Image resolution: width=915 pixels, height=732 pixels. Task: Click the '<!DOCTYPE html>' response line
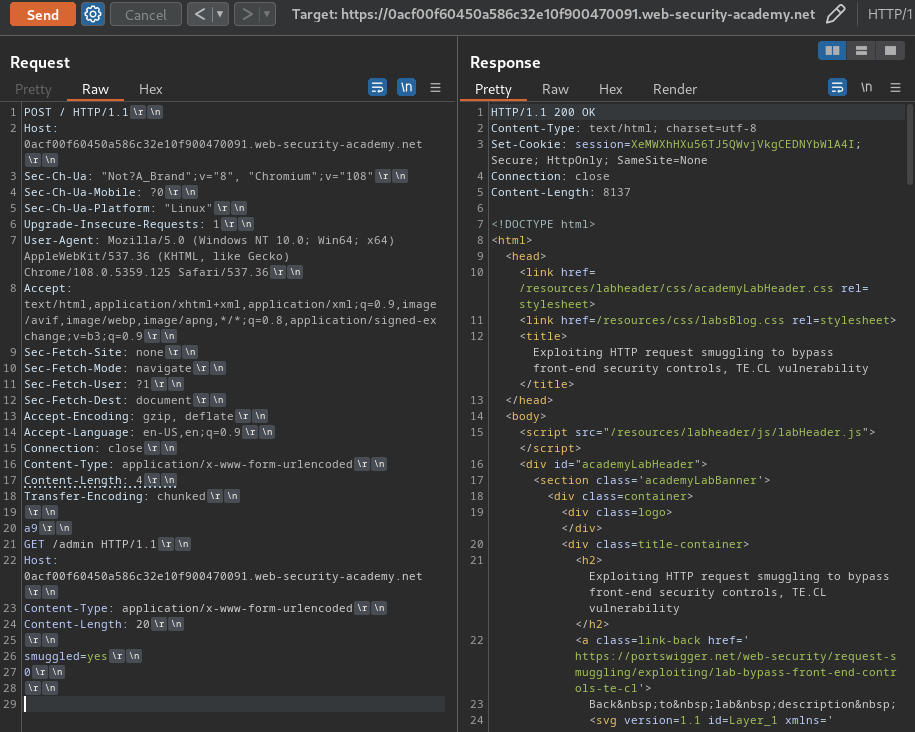pyautogui.click(x=543, y=224)
